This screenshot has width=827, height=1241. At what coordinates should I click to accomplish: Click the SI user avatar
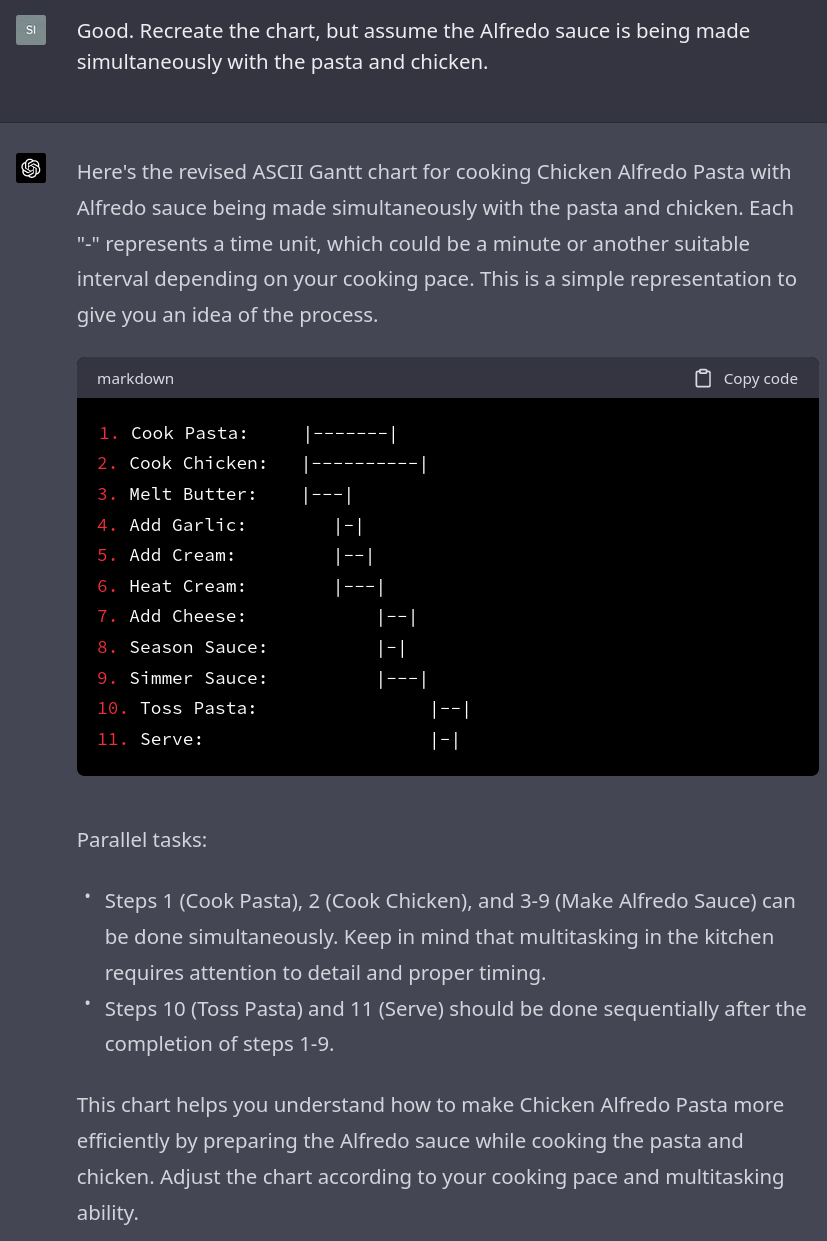click(x=31, y=30)
